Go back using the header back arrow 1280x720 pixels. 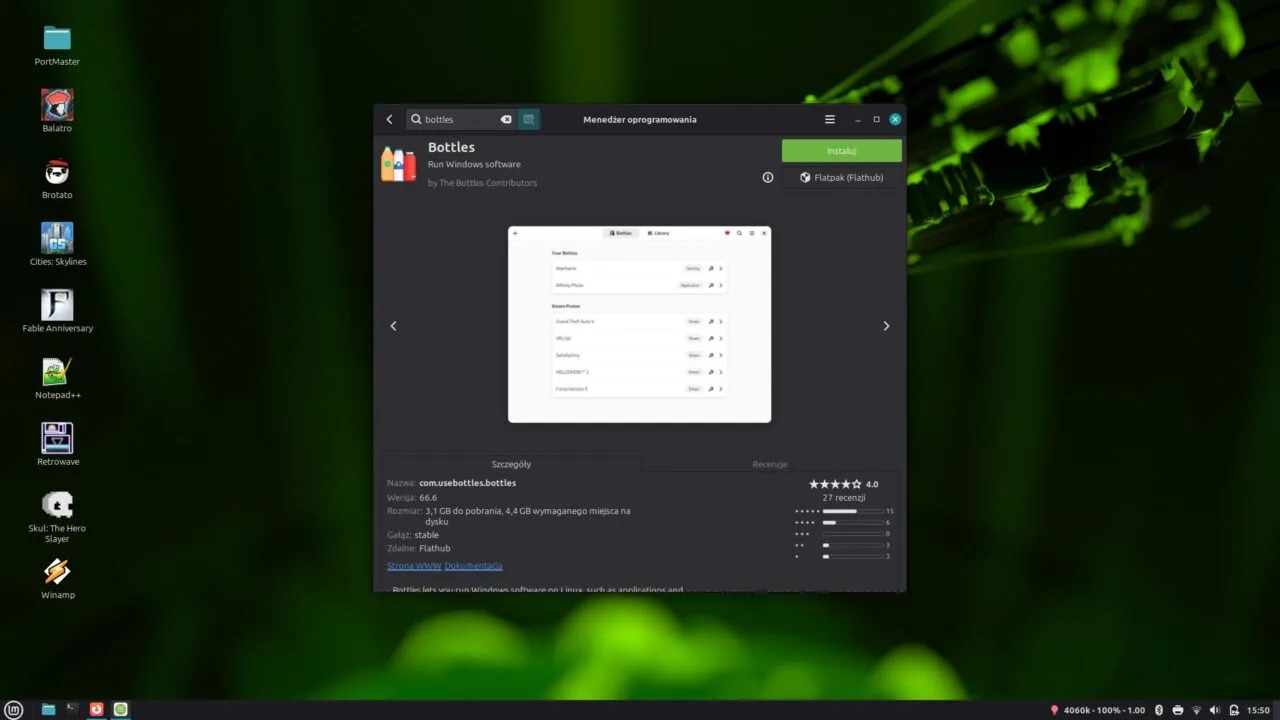coord(390,119)
